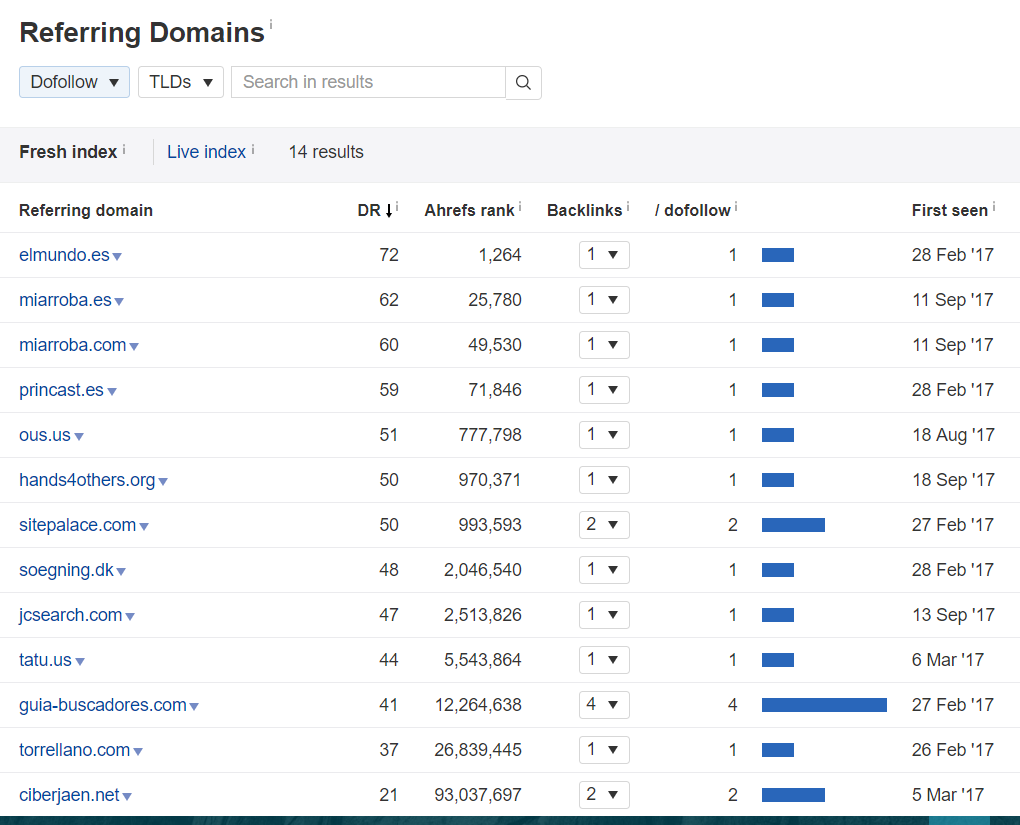Open info icon next to Ahrefs rank

click(x=520, y=207)
